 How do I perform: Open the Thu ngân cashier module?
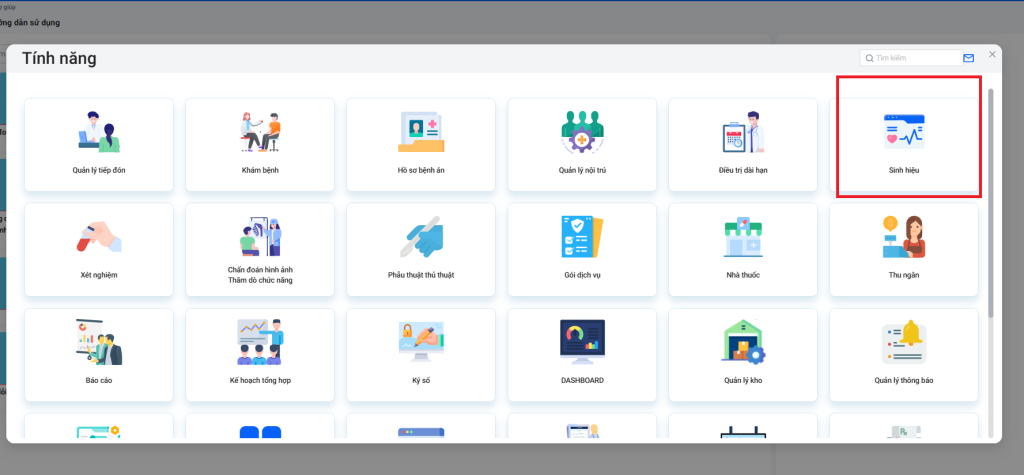[903, 249]
